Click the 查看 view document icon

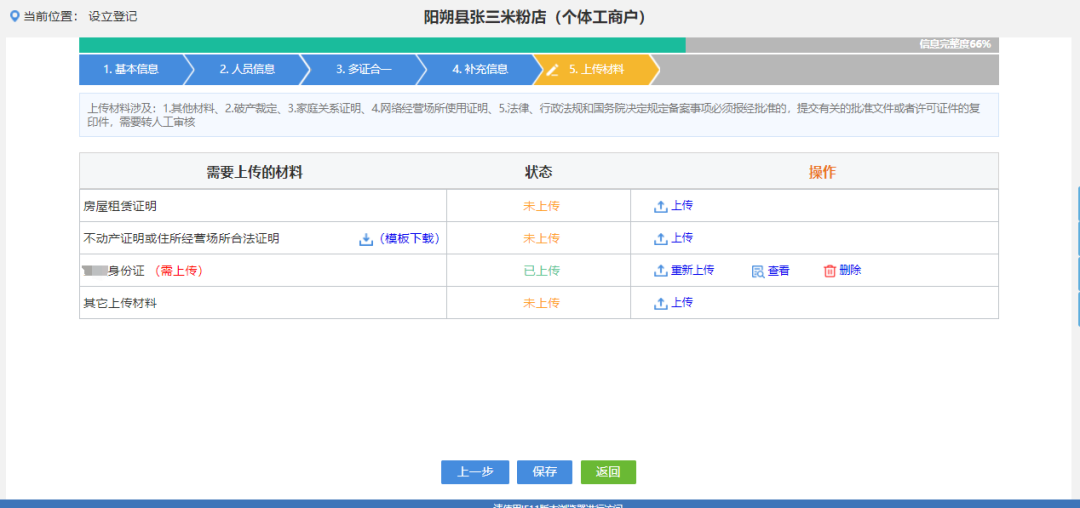758,271
